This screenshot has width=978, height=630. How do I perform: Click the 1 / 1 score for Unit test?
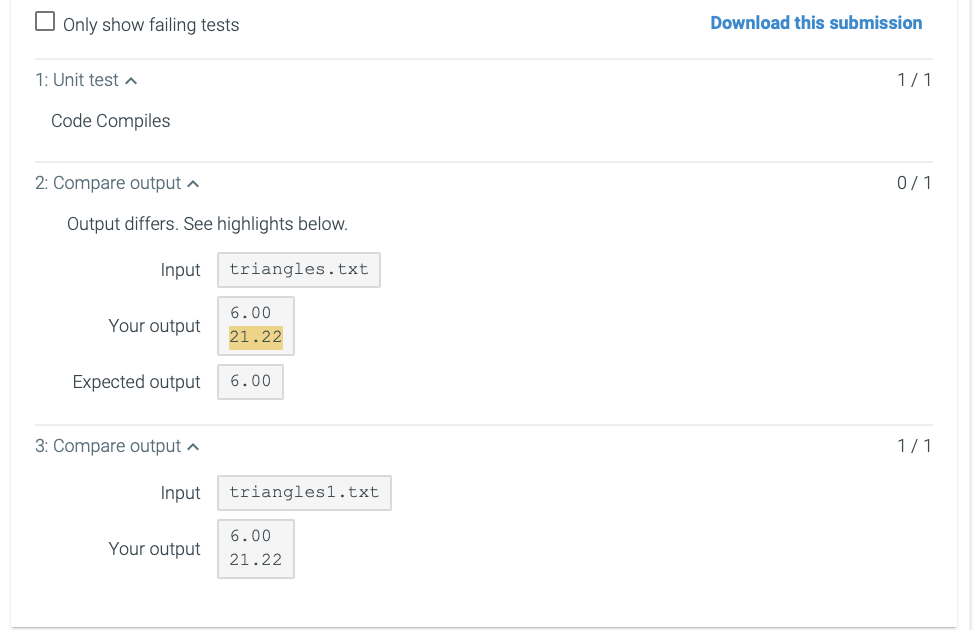pos(914,79)
